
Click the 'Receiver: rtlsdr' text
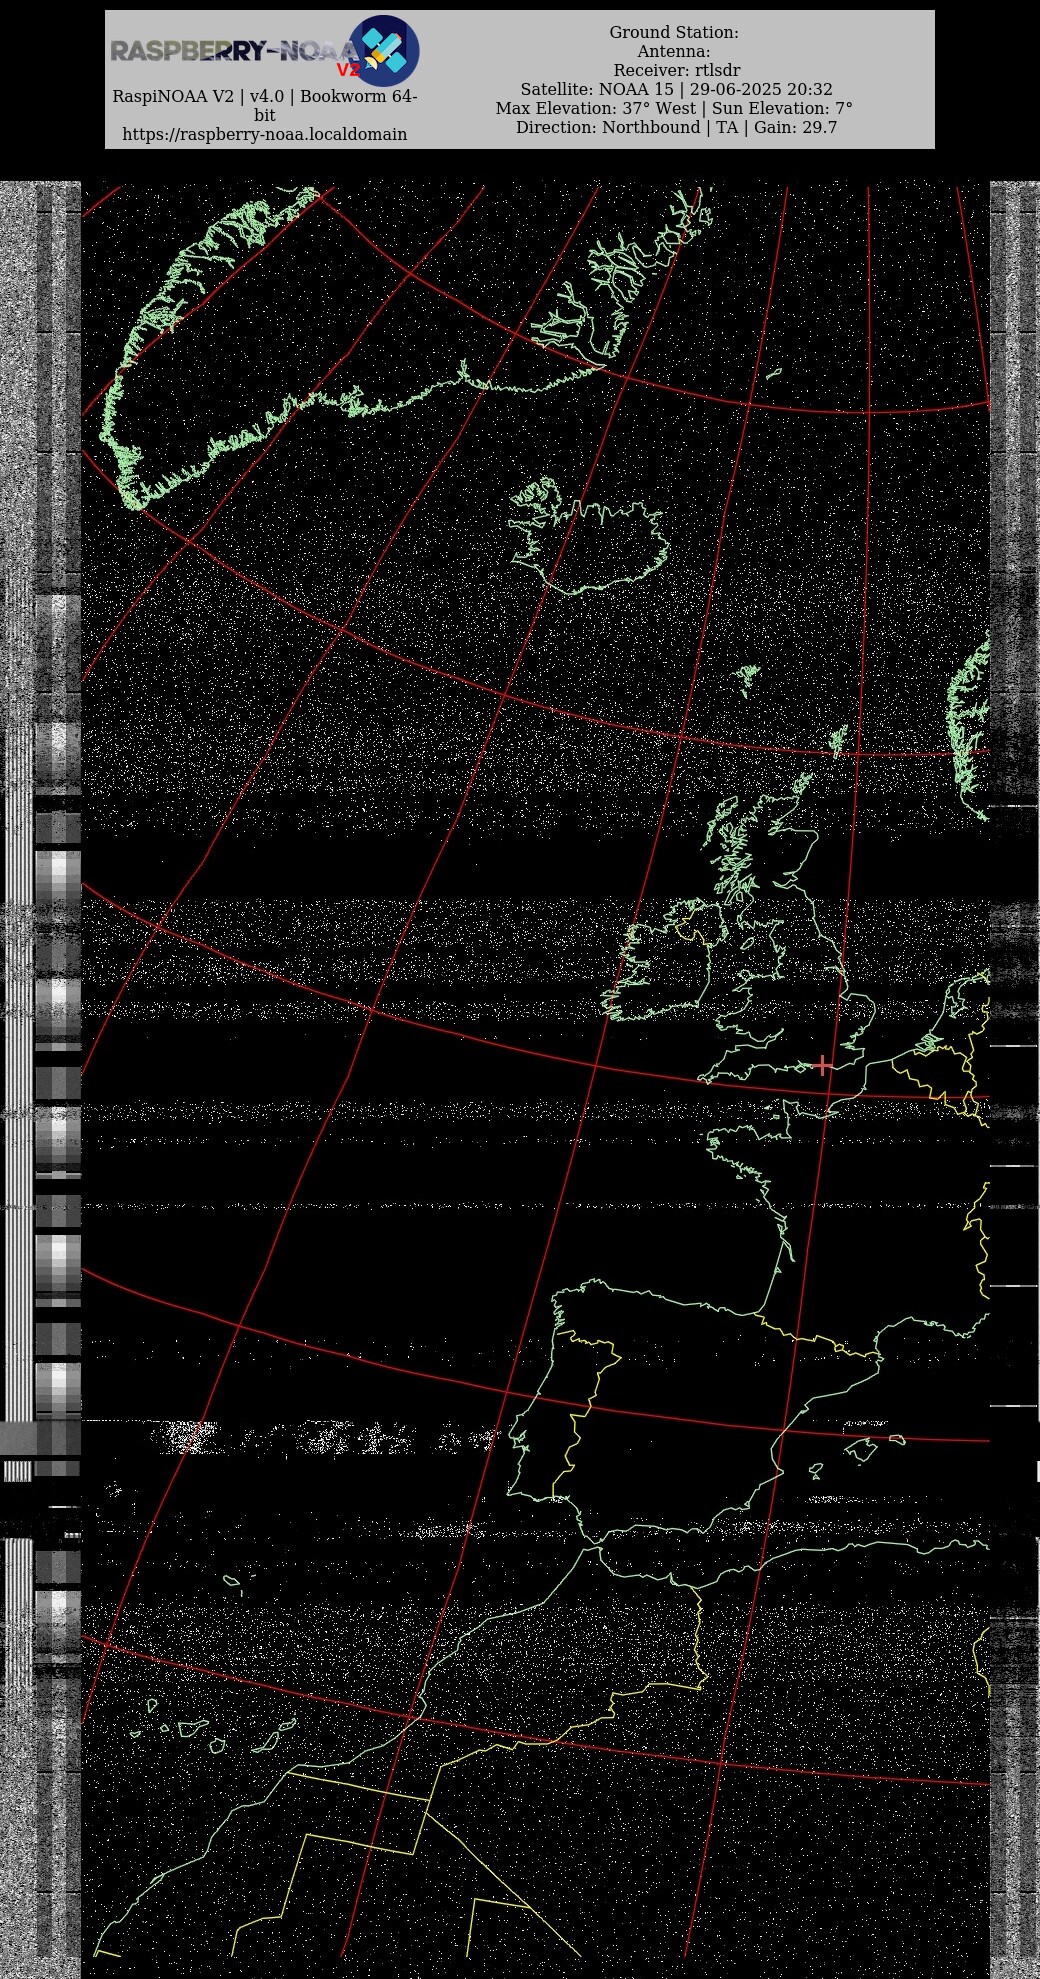click(677, 70)
